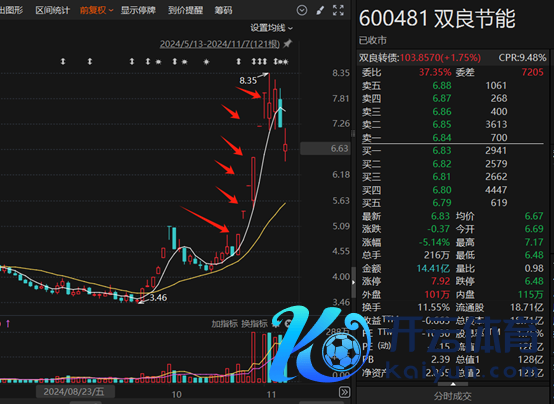Image resolution: width=554 pixels, height=404 pixels.
Task: Open the circled down-arrow menu icon
Action: [302, 10]
